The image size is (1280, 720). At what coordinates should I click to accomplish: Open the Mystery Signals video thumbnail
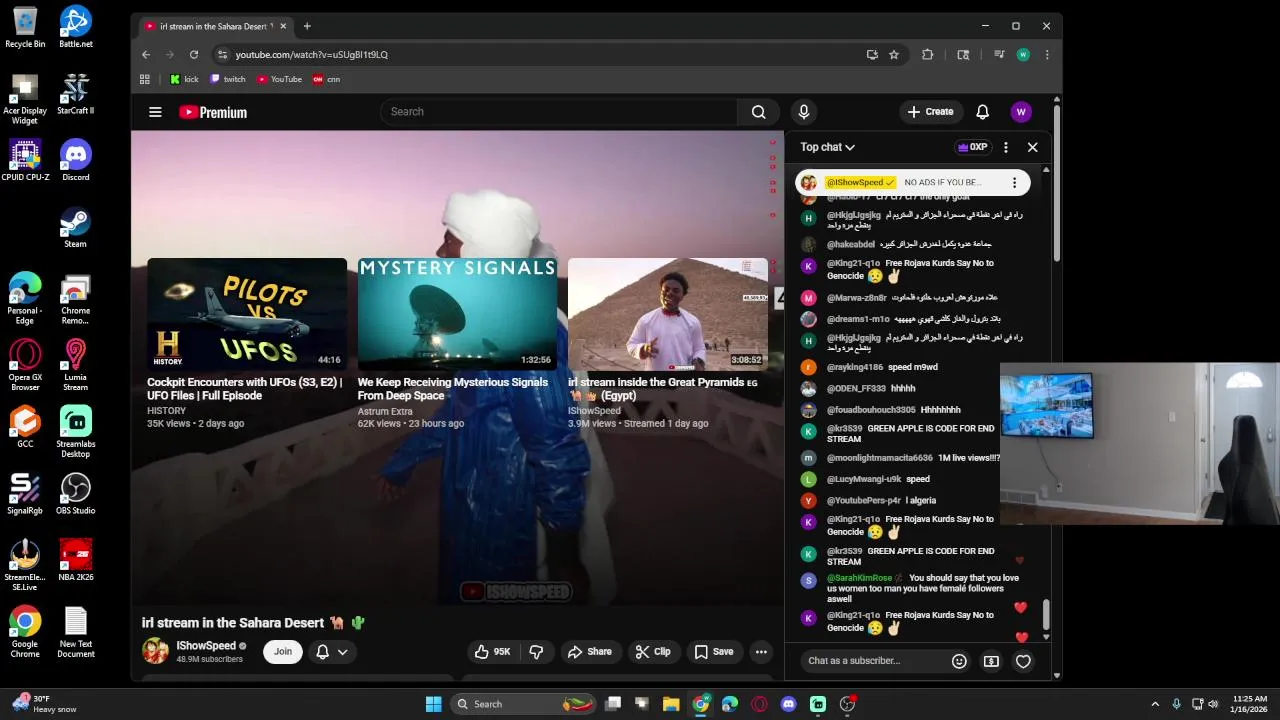(457, 314)
